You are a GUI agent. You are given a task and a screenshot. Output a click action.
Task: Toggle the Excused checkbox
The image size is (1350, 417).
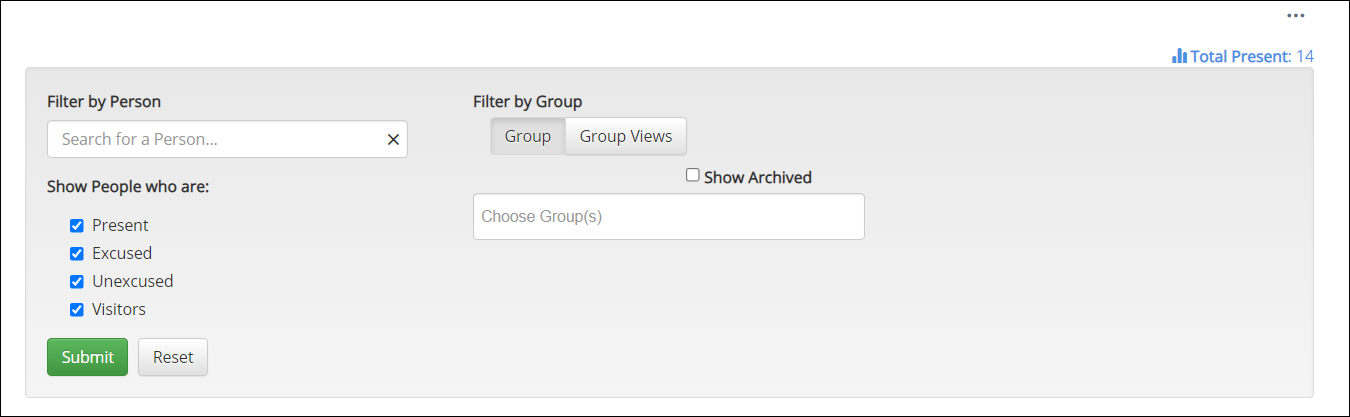point(77,254)
